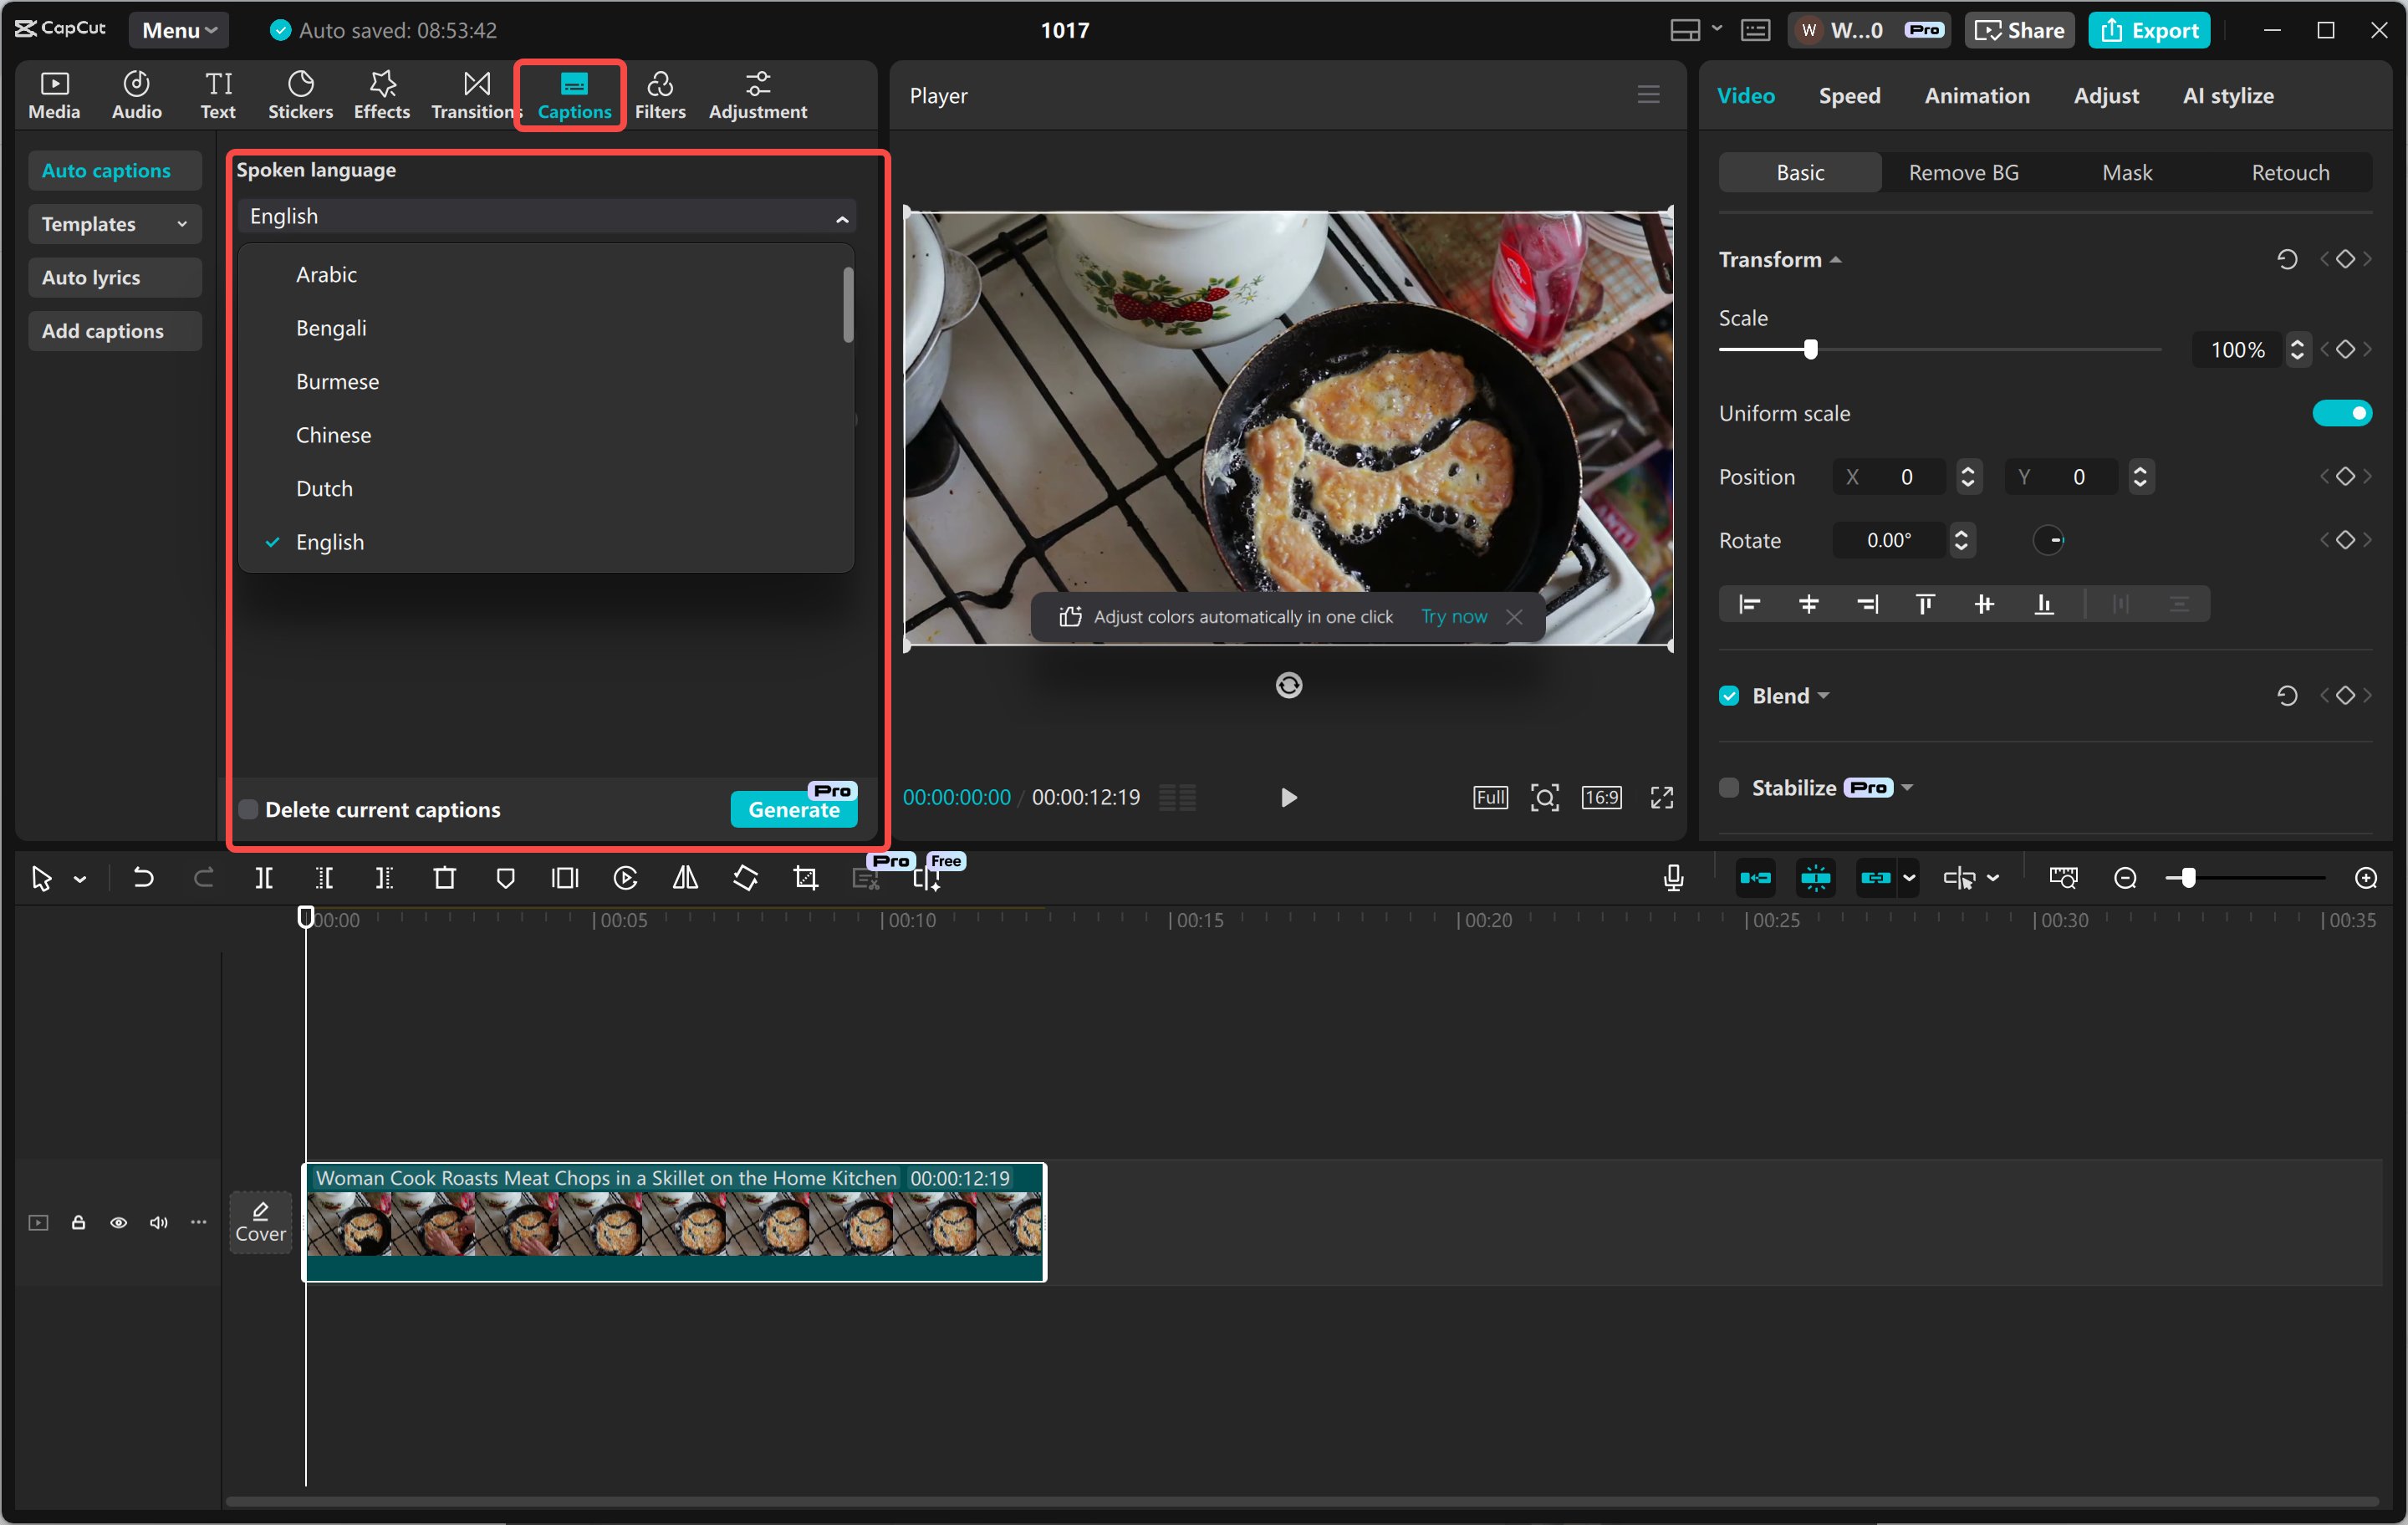Open the Menu dropdown at top left

[178, 29]
